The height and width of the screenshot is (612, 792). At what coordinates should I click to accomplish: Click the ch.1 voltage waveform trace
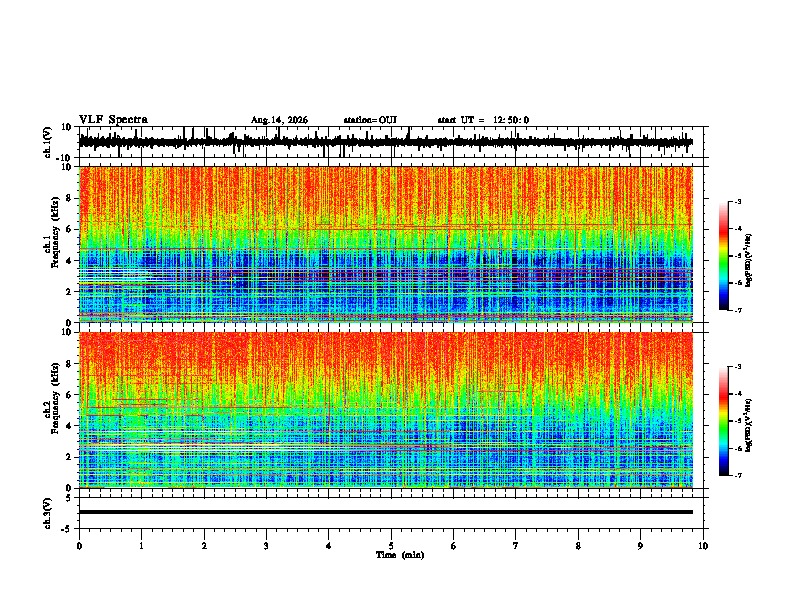386,142
